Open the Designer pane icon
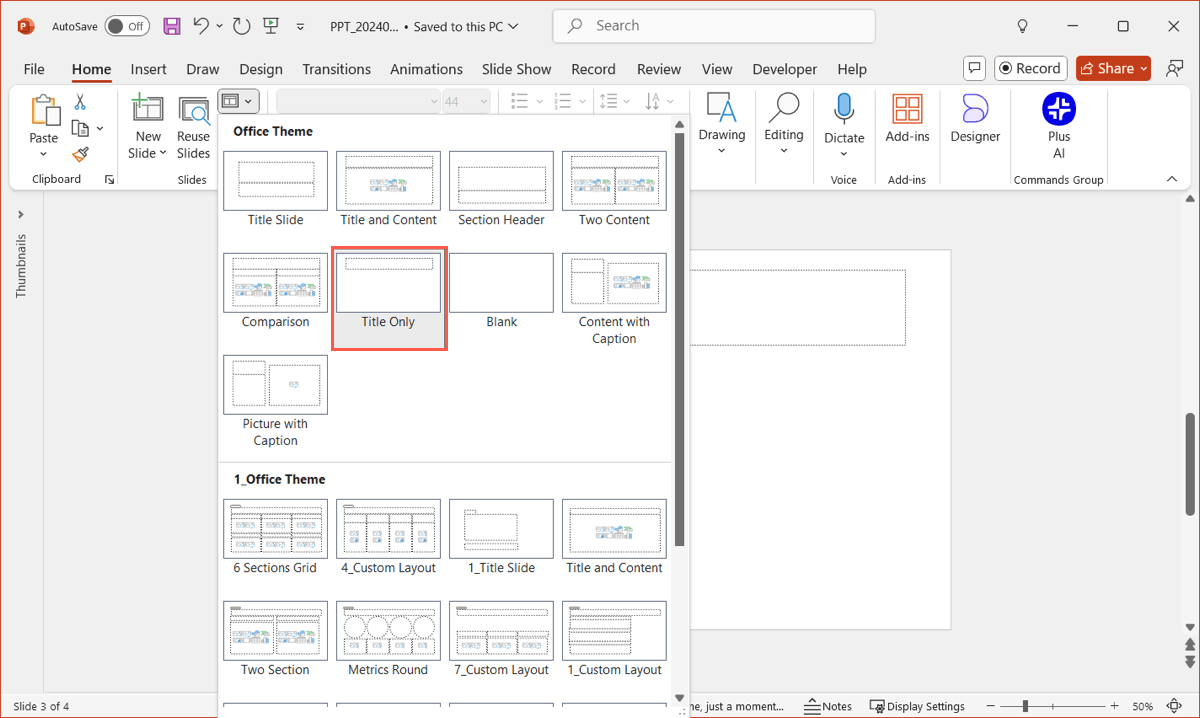This screenshot has width=1200, height=718. [975, 109]
